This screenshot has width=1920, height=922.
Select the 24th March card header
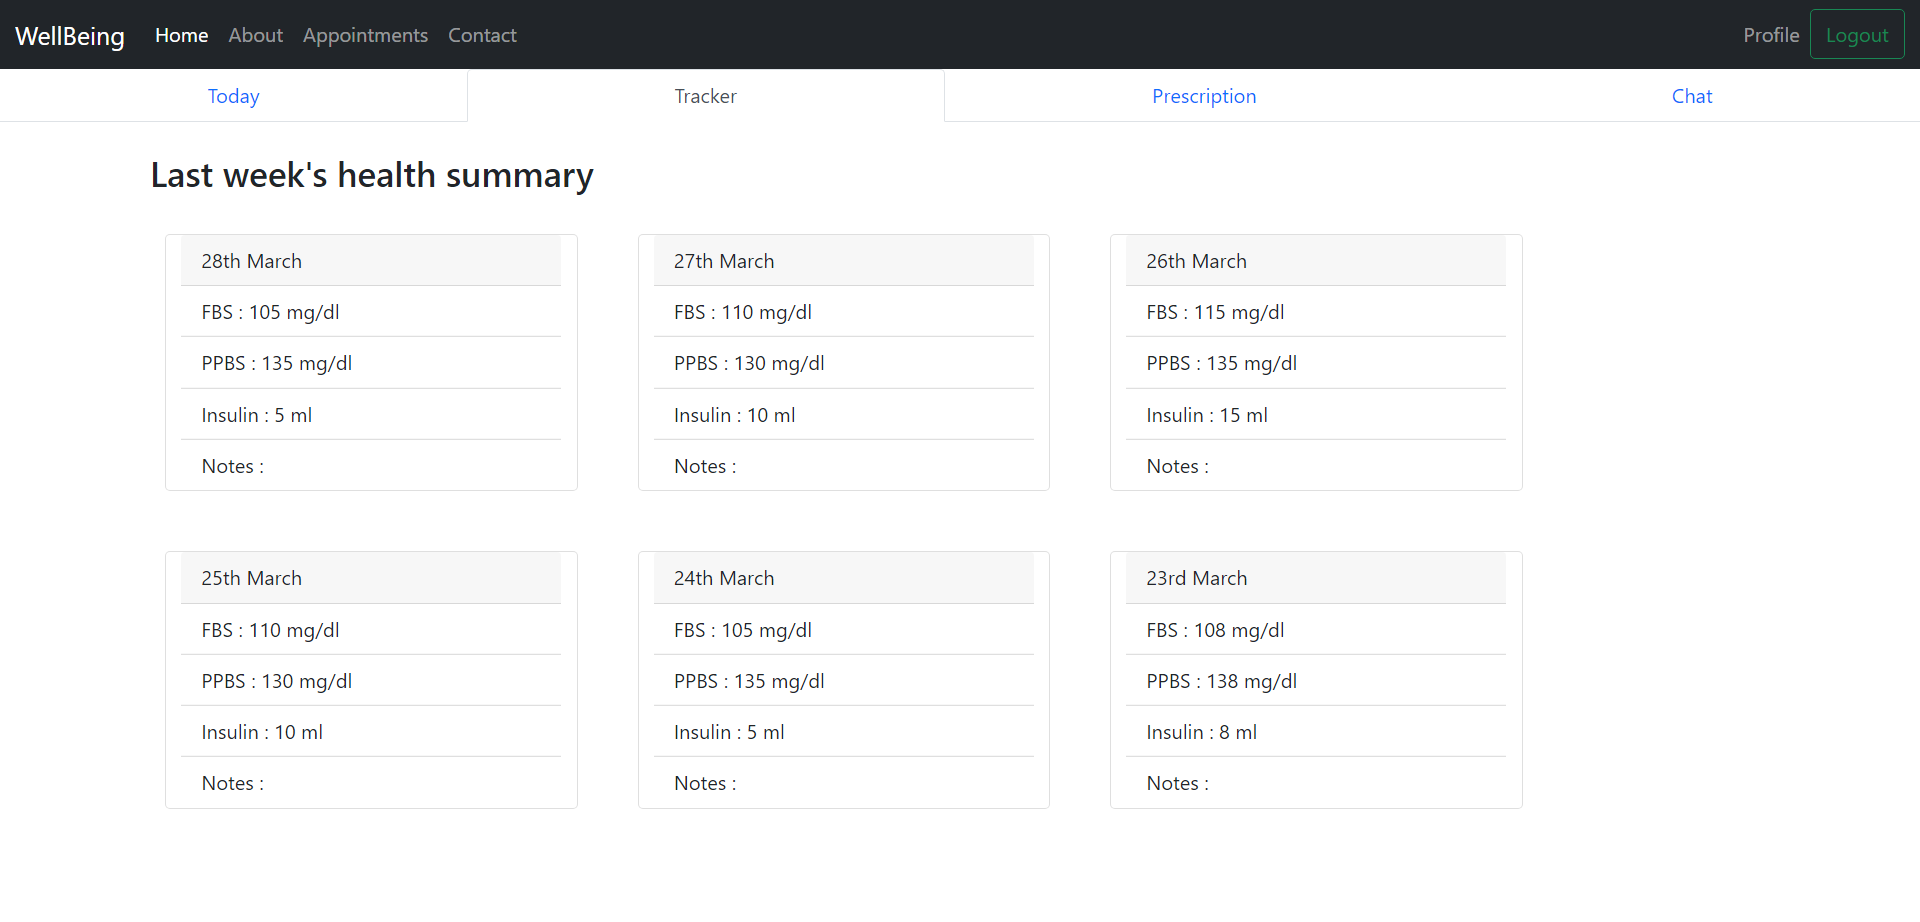point(844,578)
